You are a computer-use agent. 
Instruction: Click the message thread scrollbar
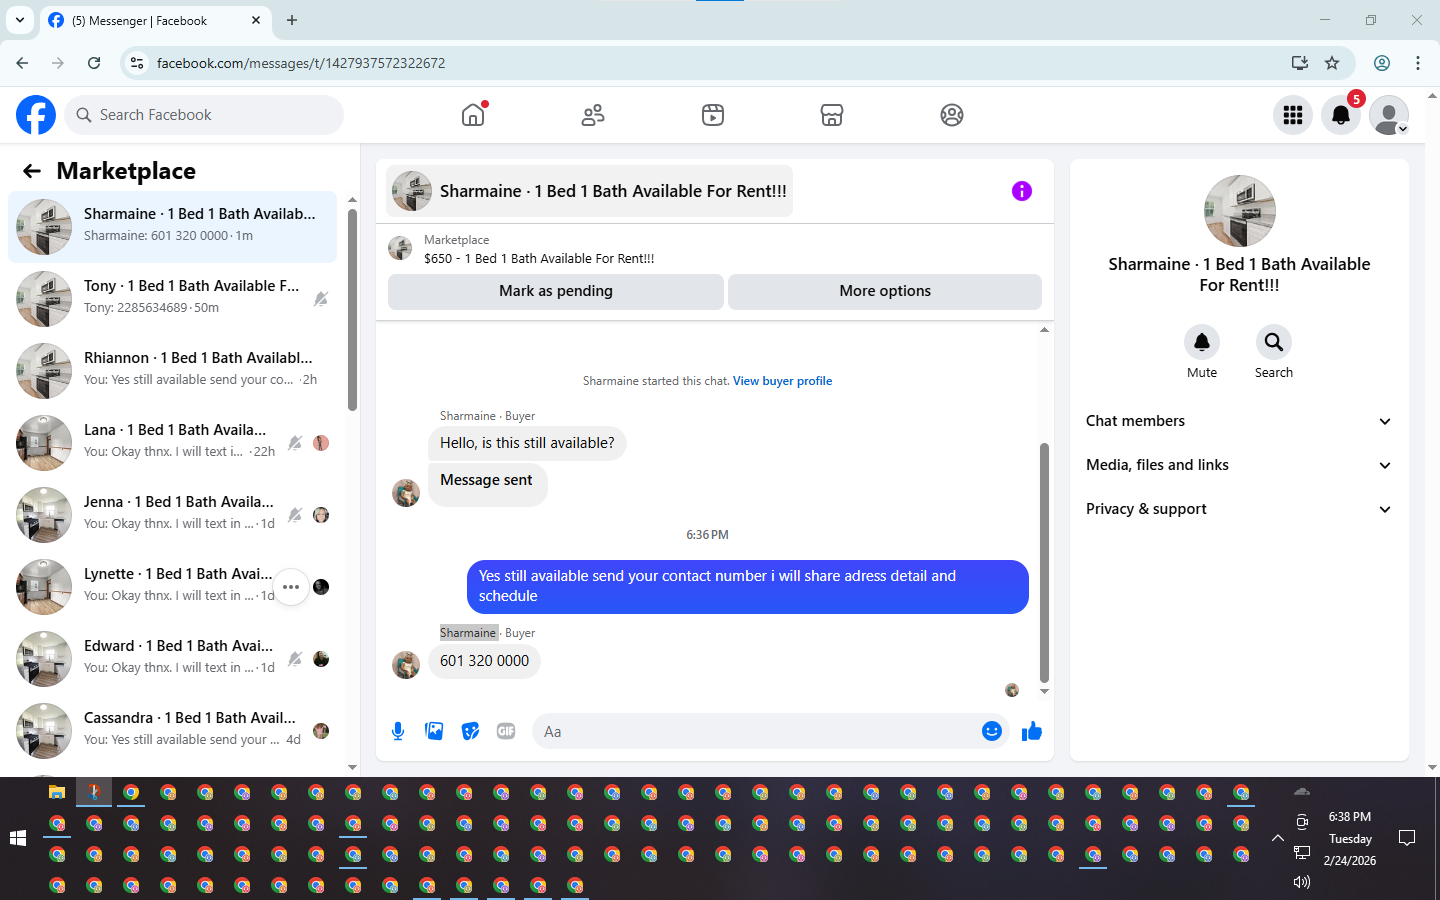pyautogui.click(x=1044, y=562)
